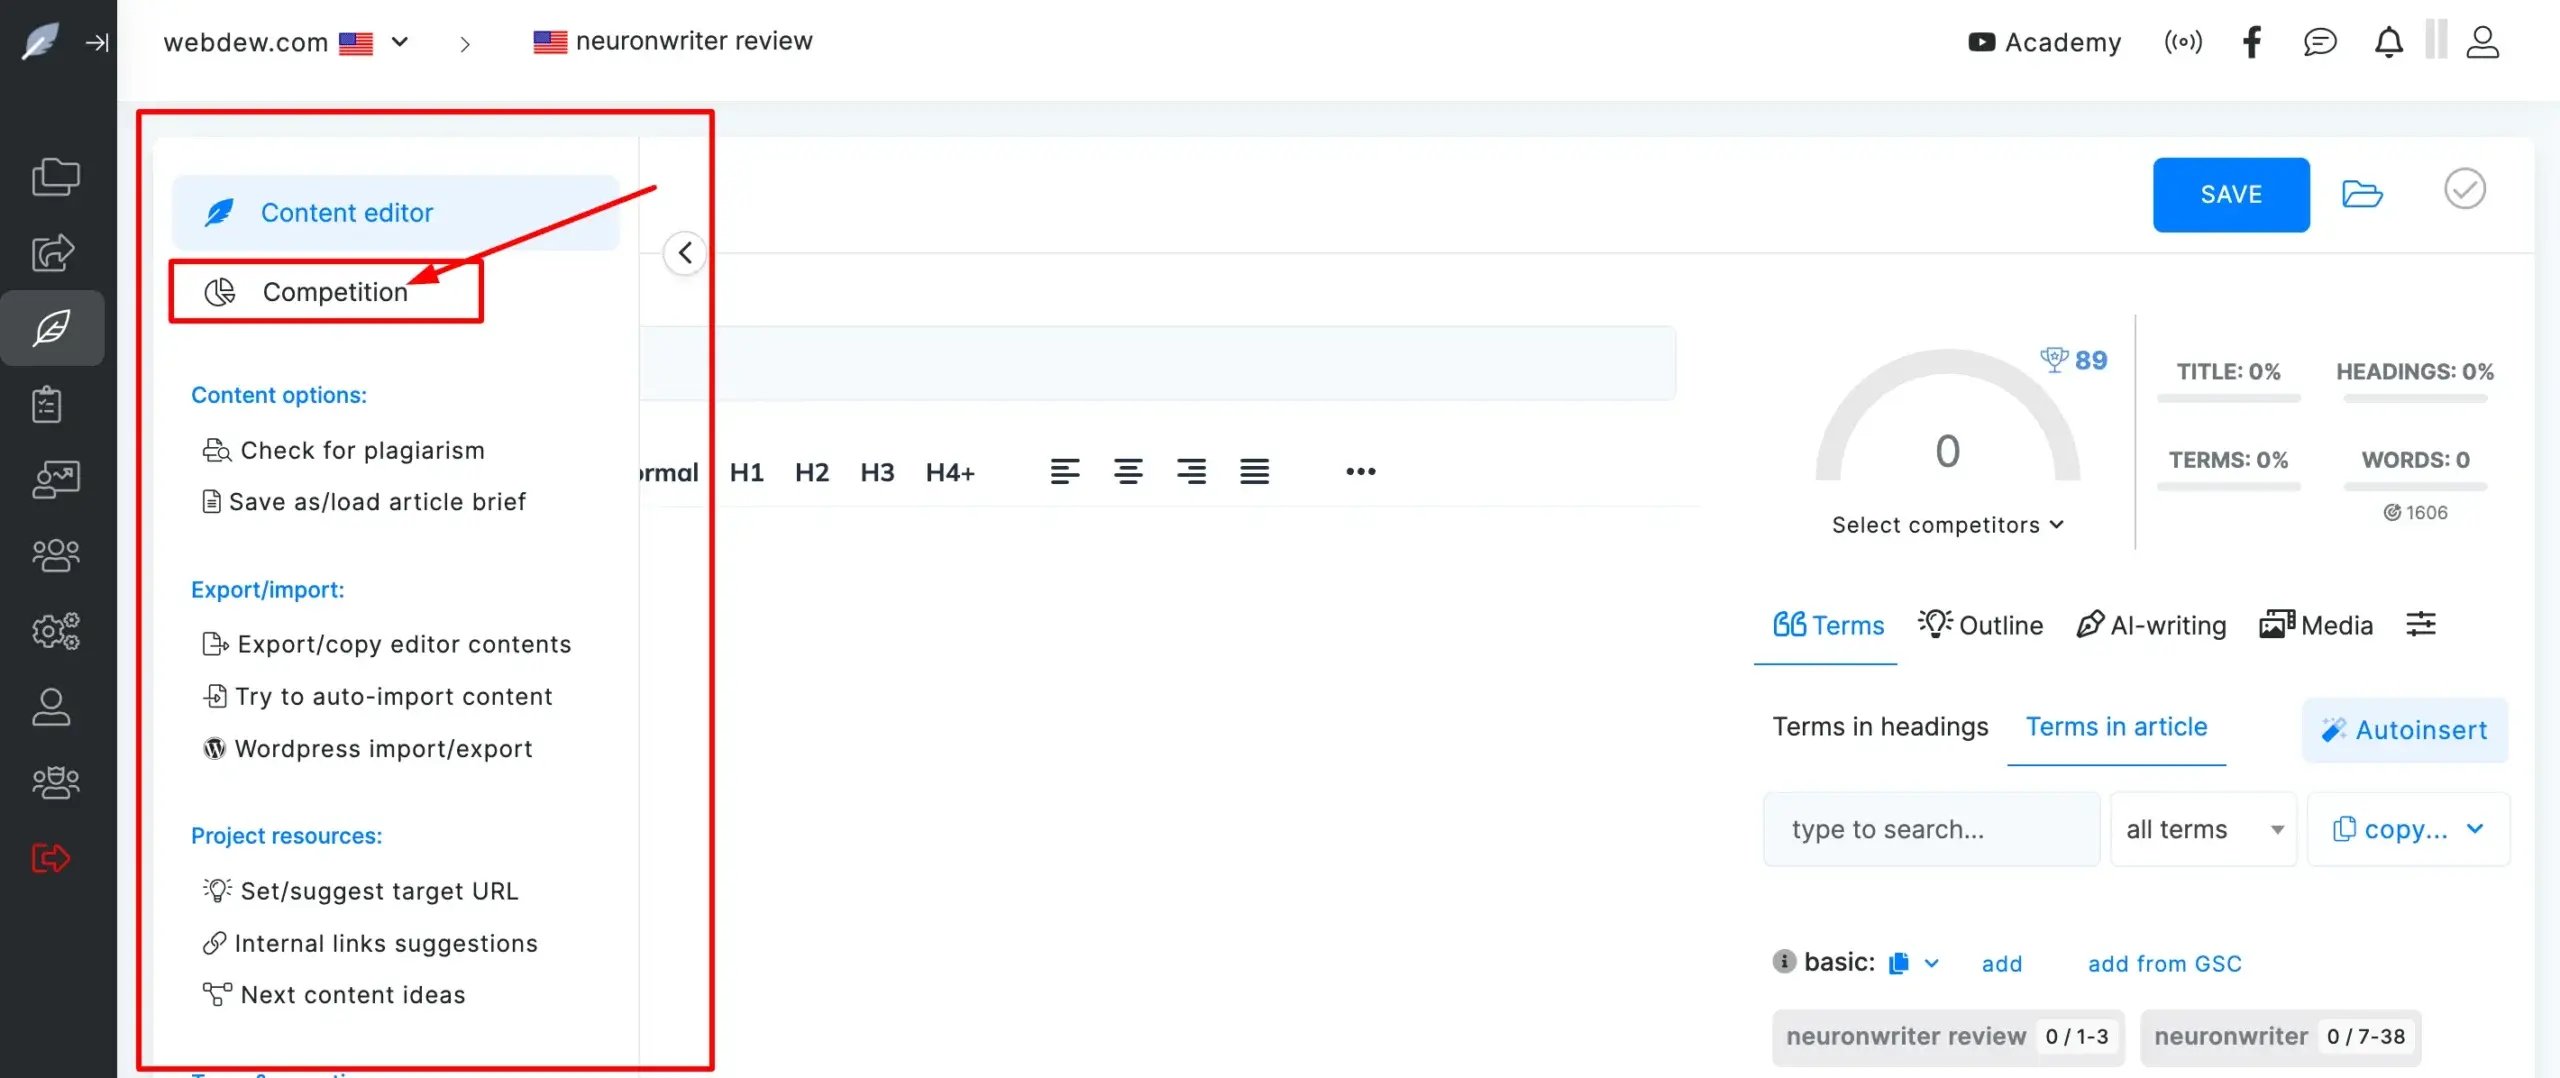
Task: Mark article done with checkmark circle
Action: point(2464,189)
